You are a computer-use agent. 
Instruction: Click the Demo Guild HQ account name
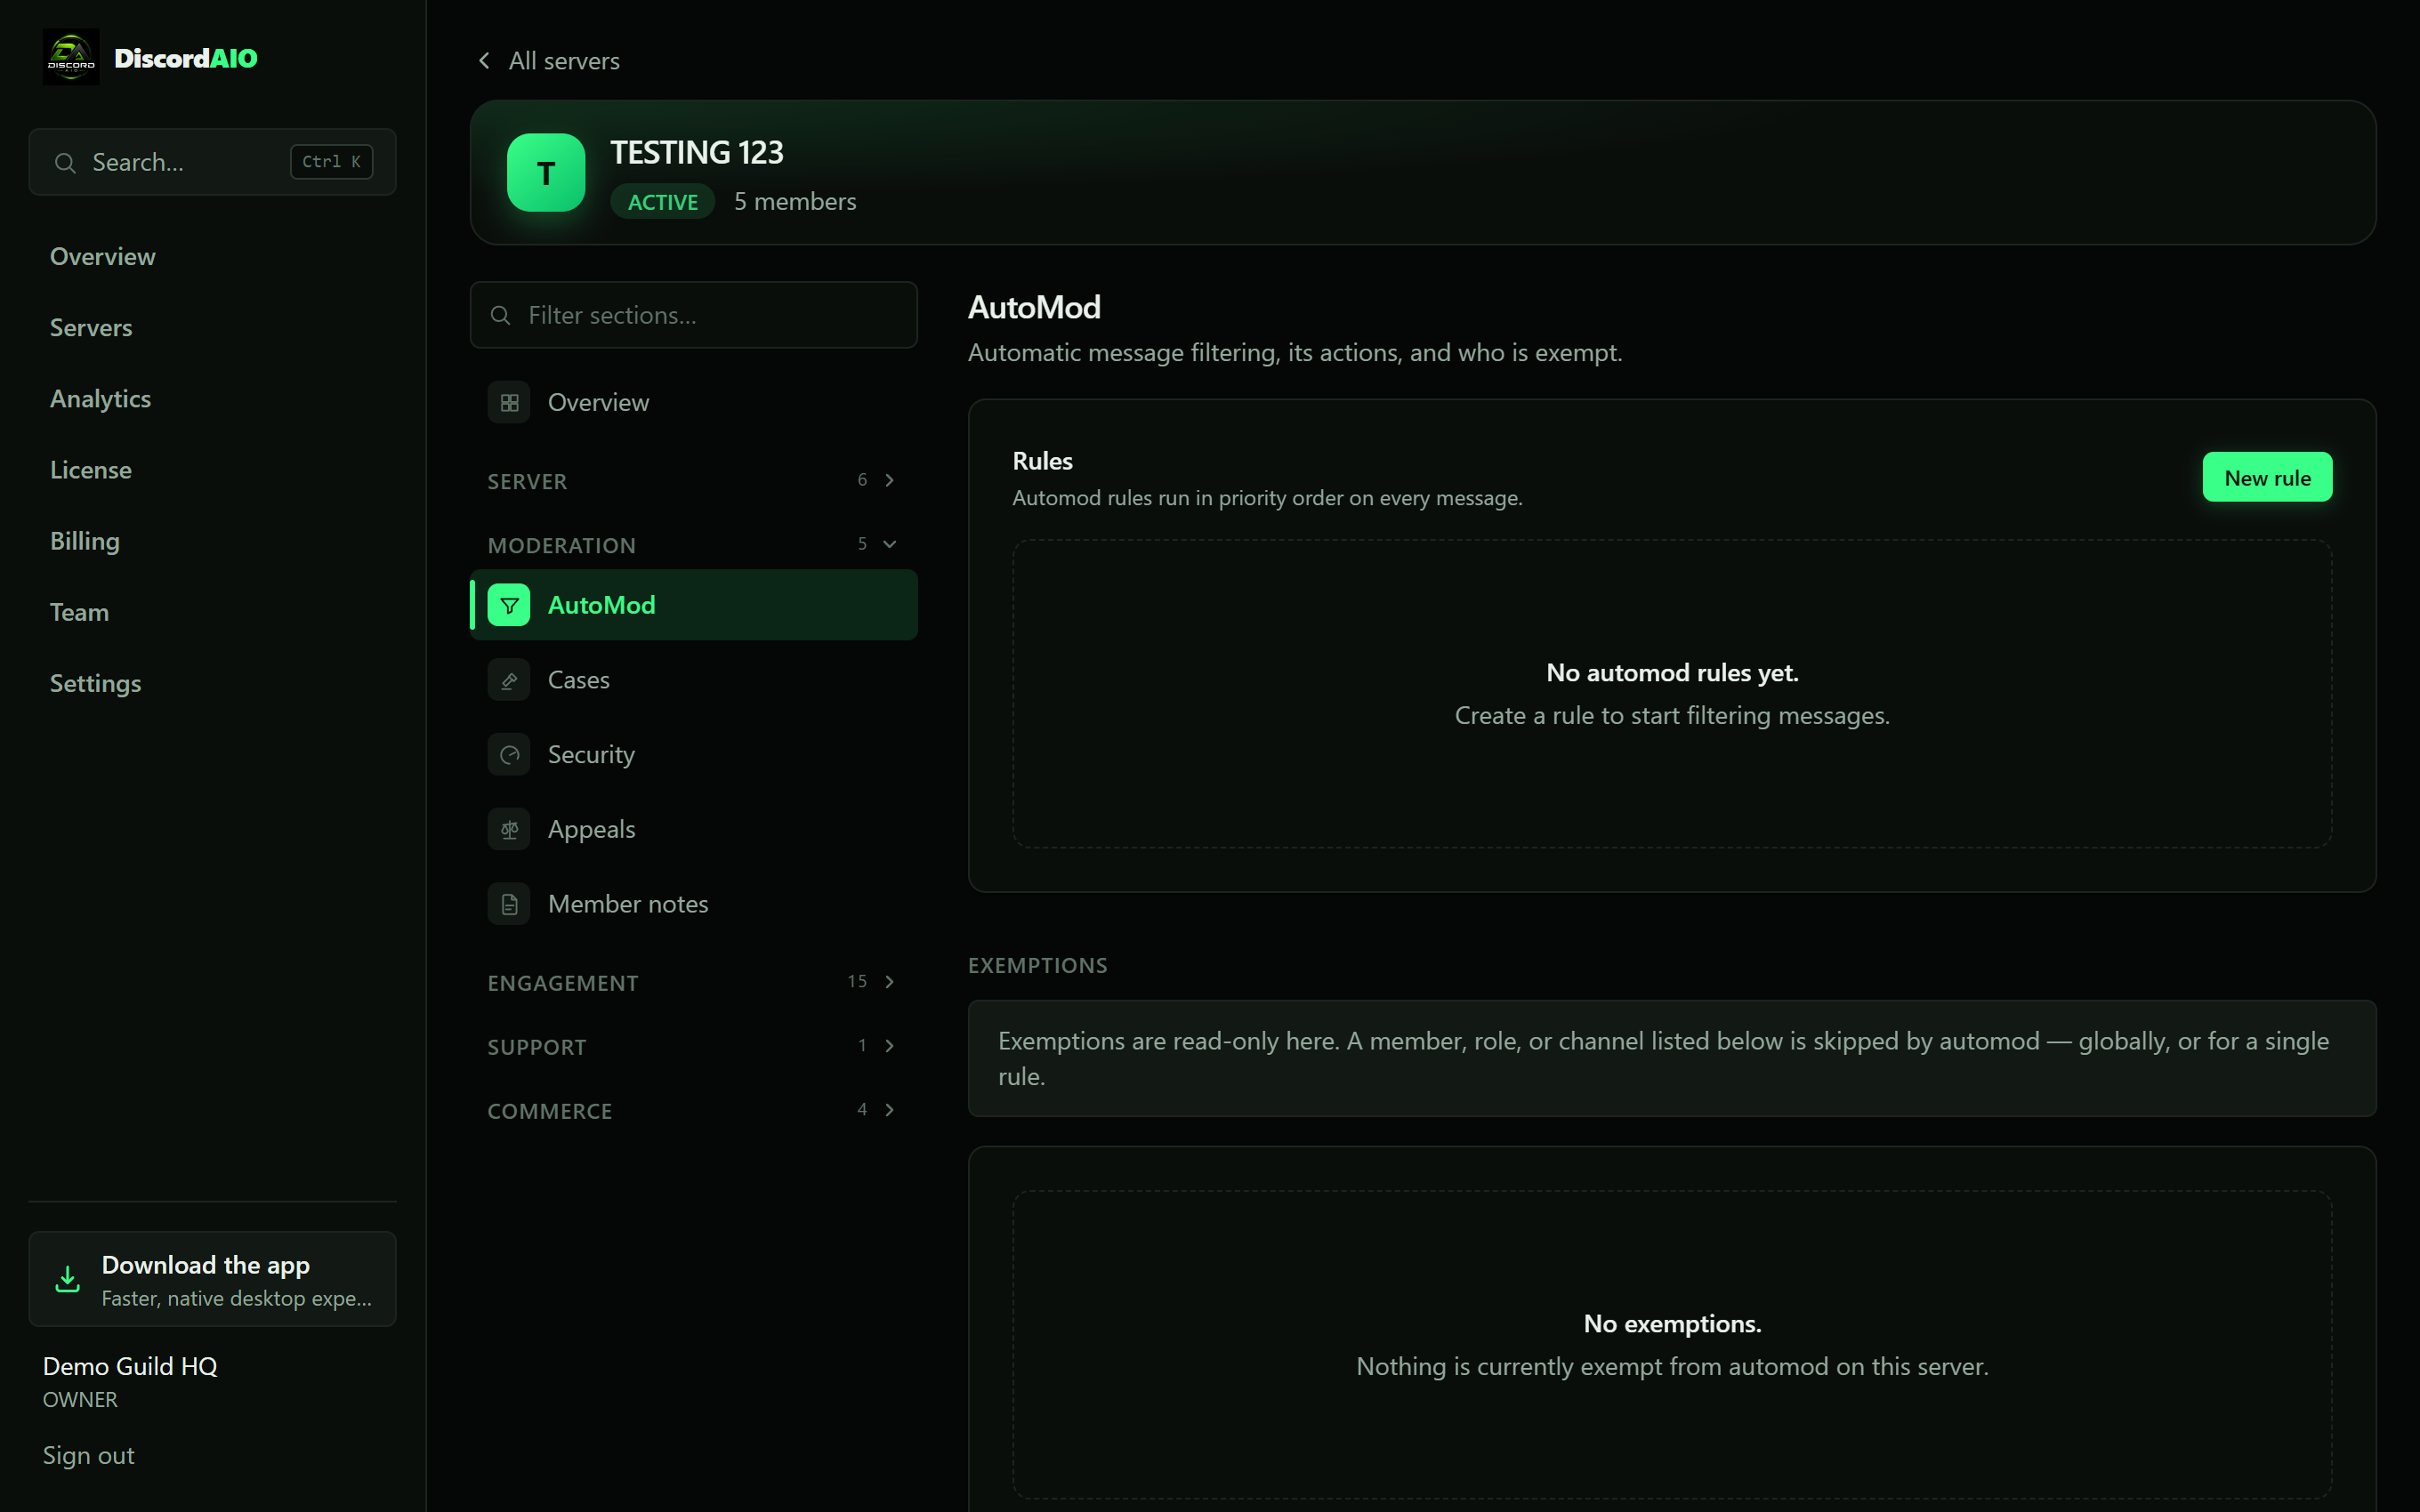pyautogui.click(x=130, y=1366)
